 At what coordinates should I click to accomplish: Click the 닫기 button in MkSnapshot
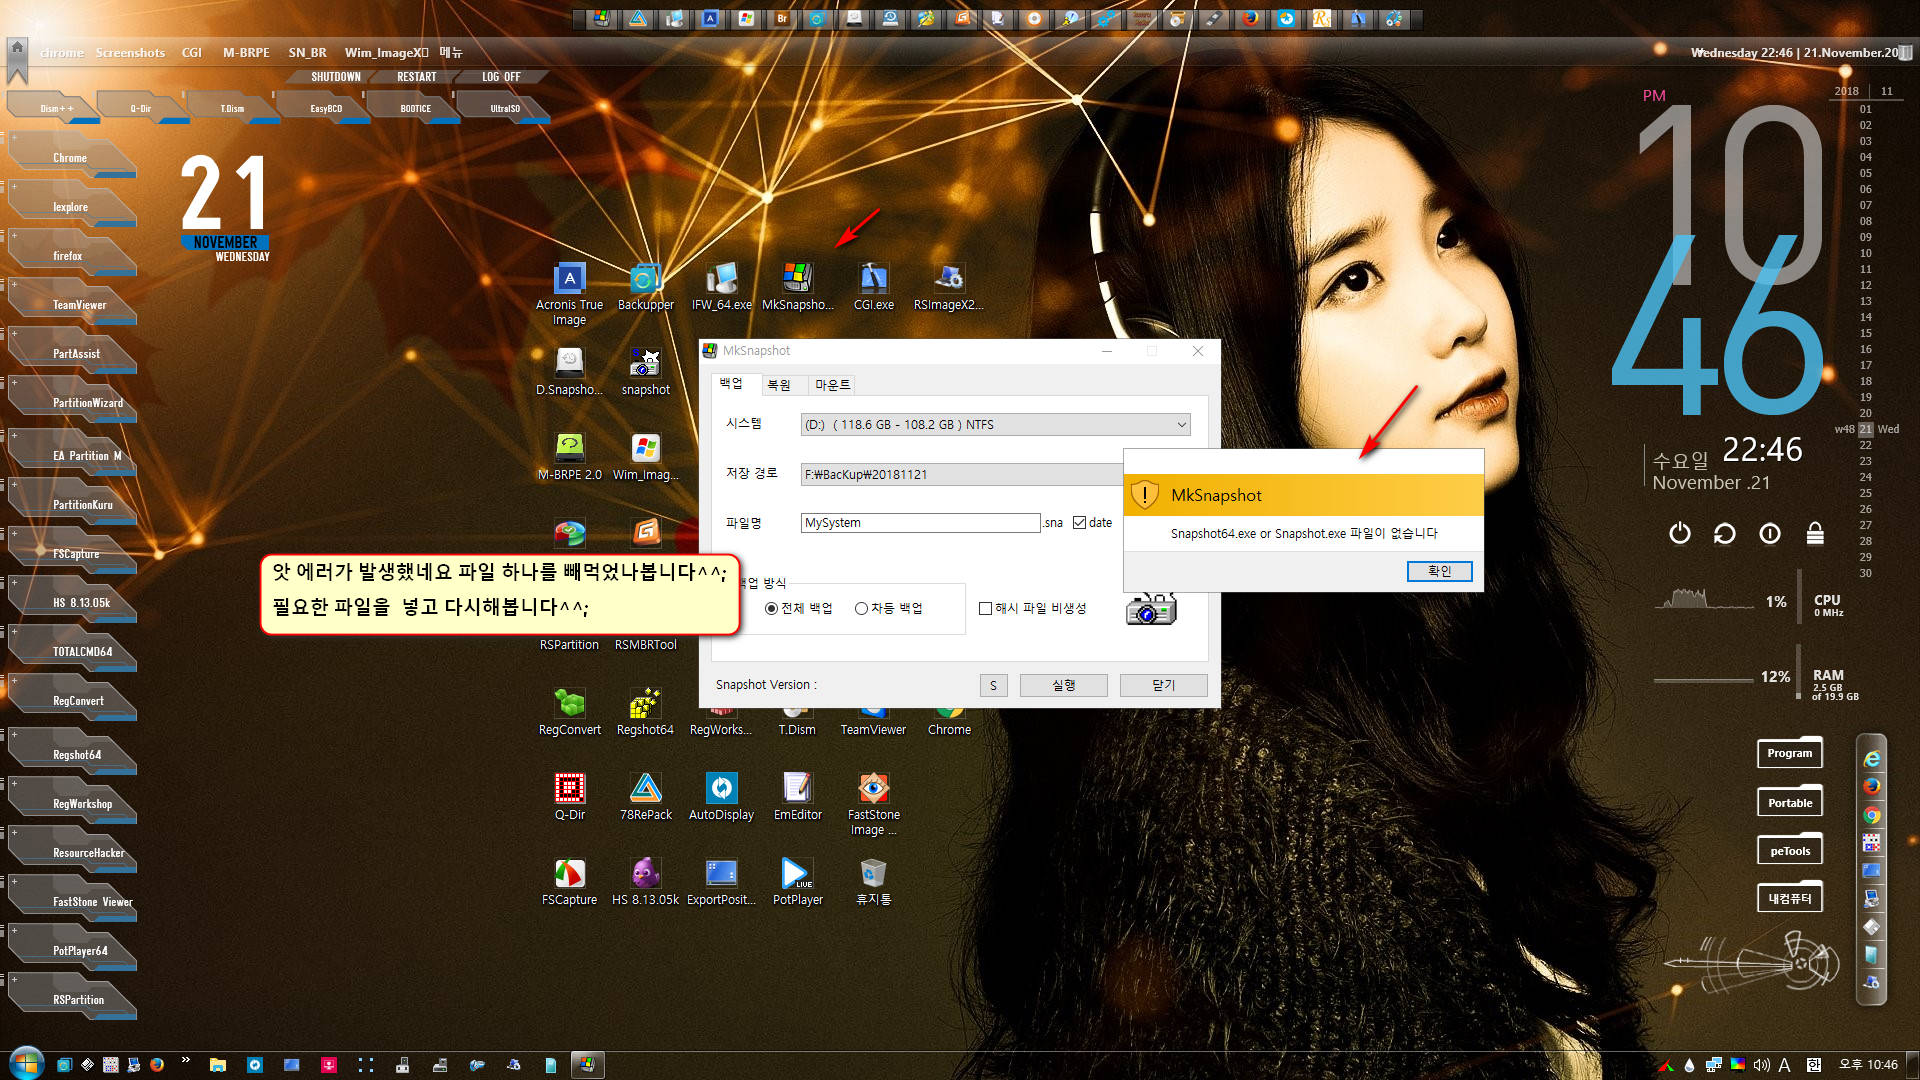pyautogui.click(x=1163, y=685)
